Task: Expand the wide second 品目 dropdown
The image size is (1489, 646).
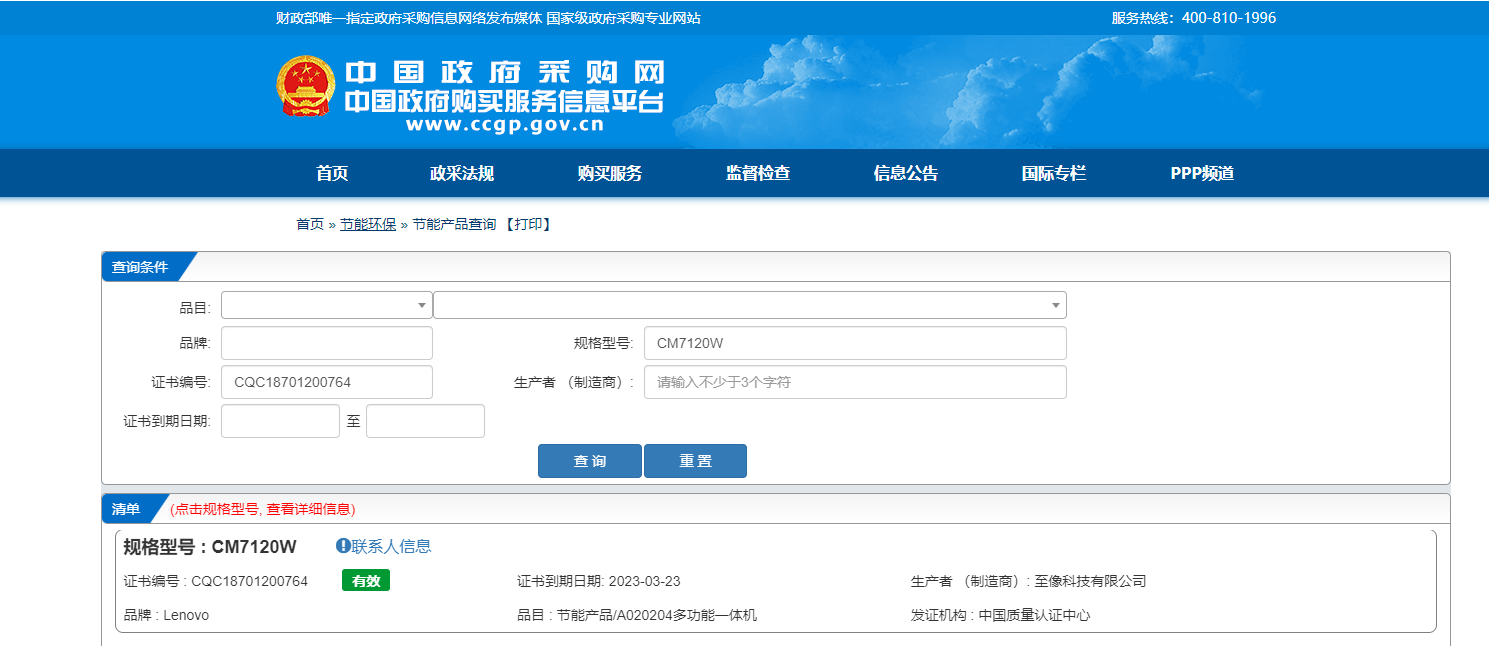Action: [x=750, y=305]
